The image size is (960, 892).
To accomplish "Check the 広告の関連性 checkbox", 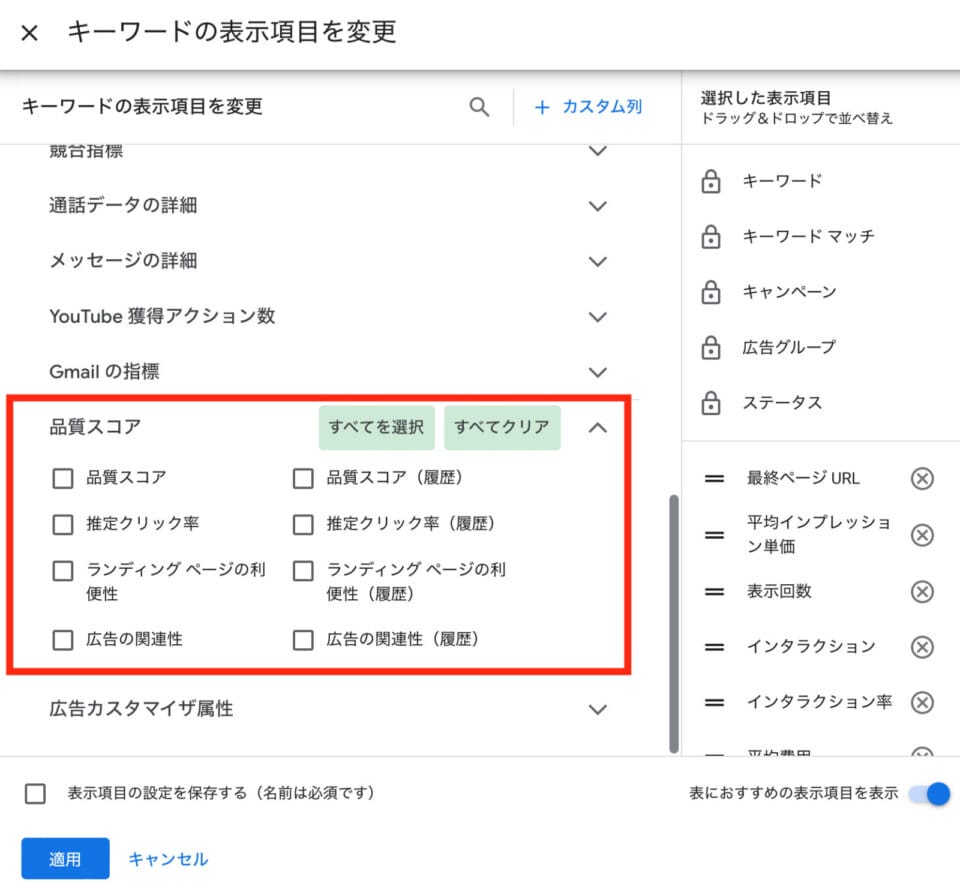I will [x=63, y=640].
